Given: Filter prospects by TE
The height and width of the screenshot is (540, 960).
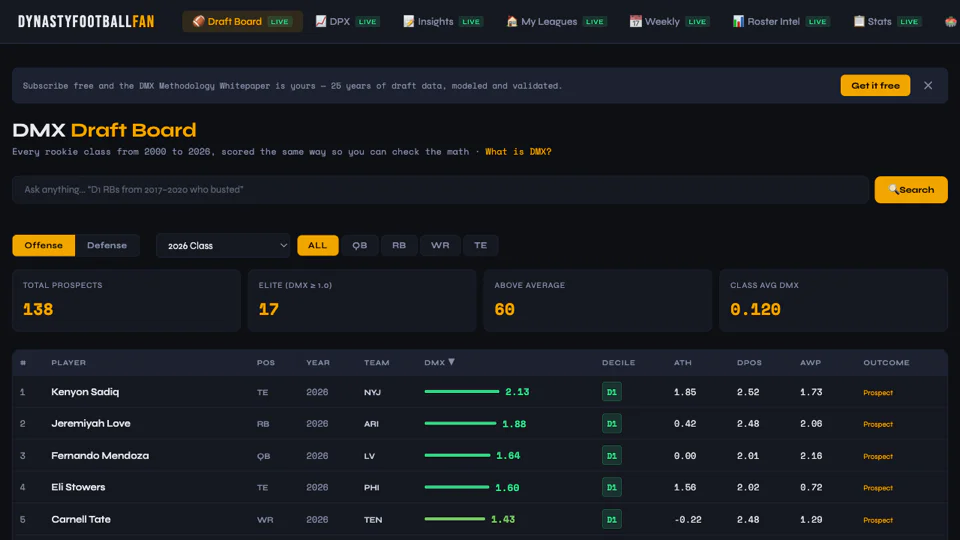Looking at the screenshot, I should tap(481, 246).
